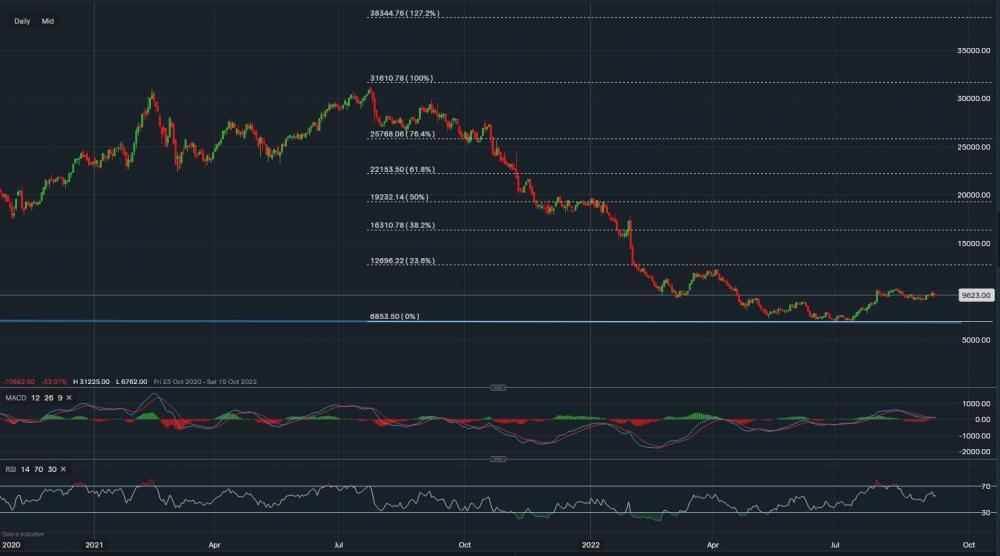
Task: Open the Daily timeframe dropdown
Action: point(22,21)
